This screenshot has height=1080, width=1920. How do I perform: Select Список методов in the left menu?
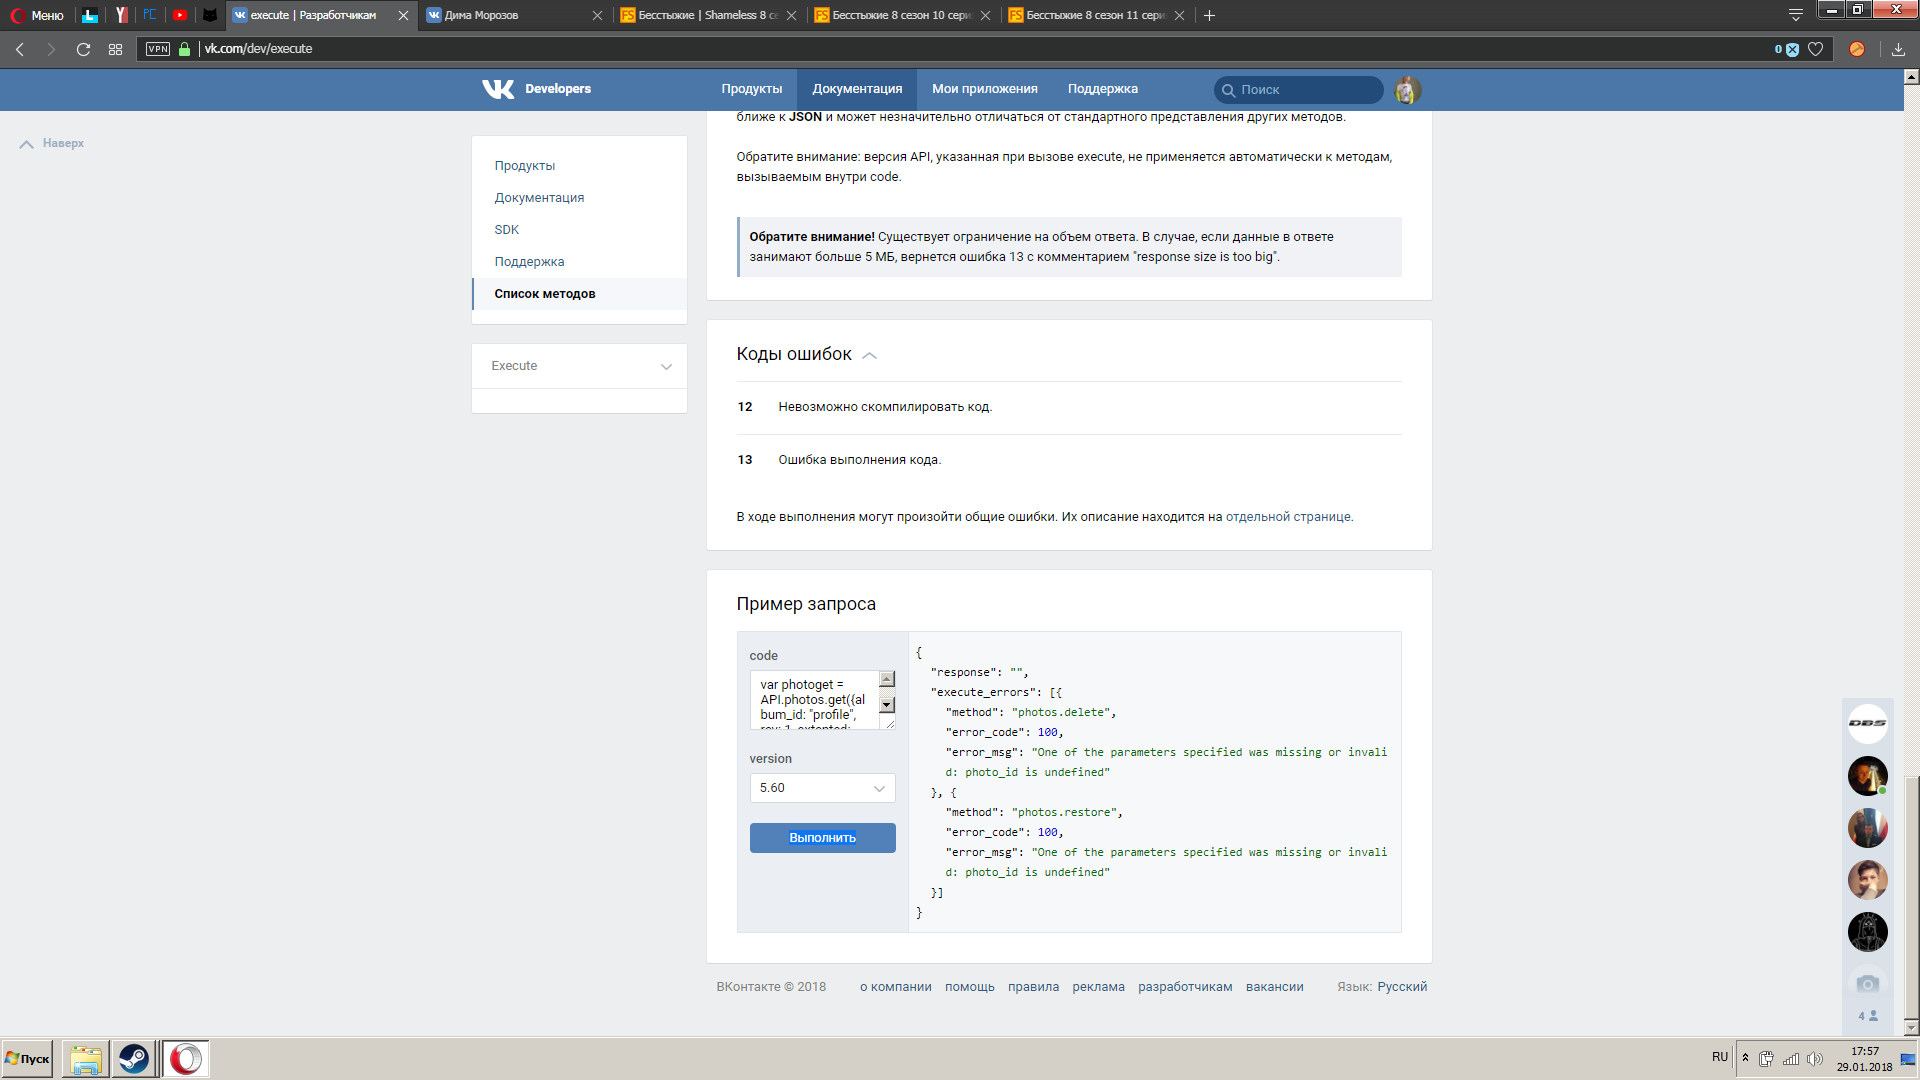[545, 294]
